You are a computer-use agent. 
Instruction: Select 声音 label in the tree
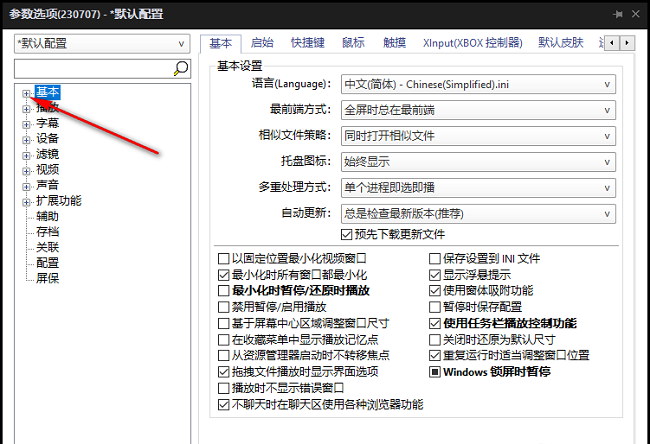tap(47, 185)
